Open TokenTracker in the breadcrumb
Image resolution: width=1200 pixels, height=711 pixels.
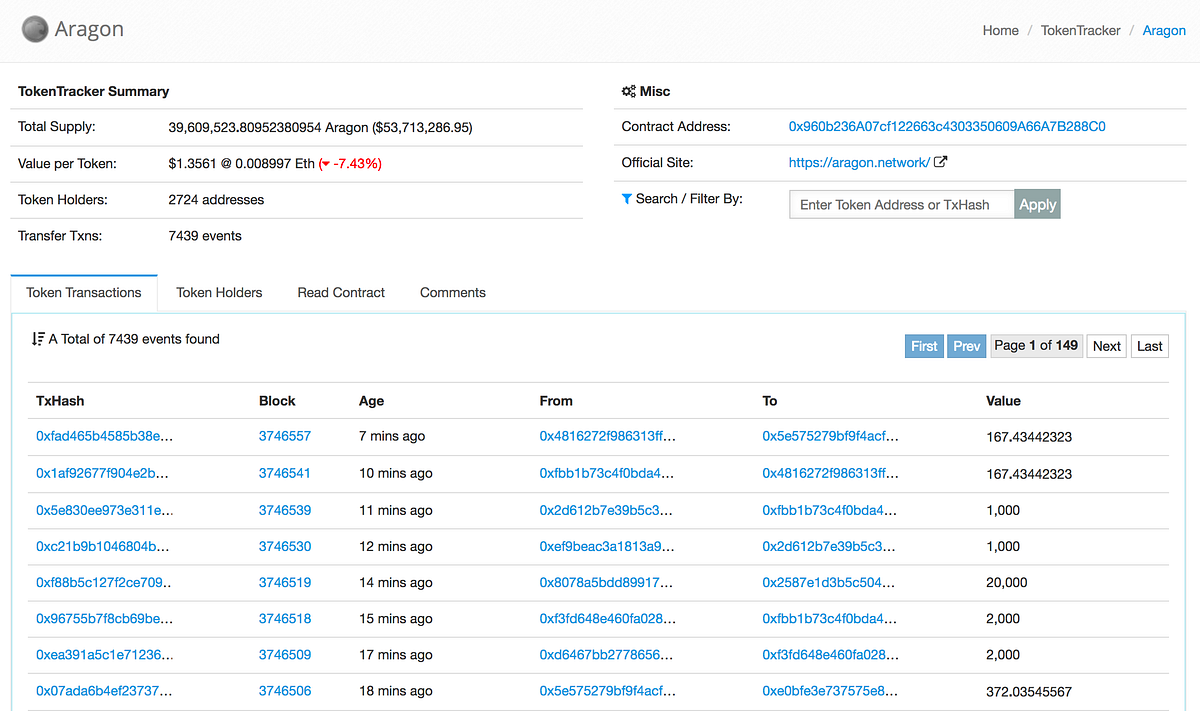click(1081, 30)
